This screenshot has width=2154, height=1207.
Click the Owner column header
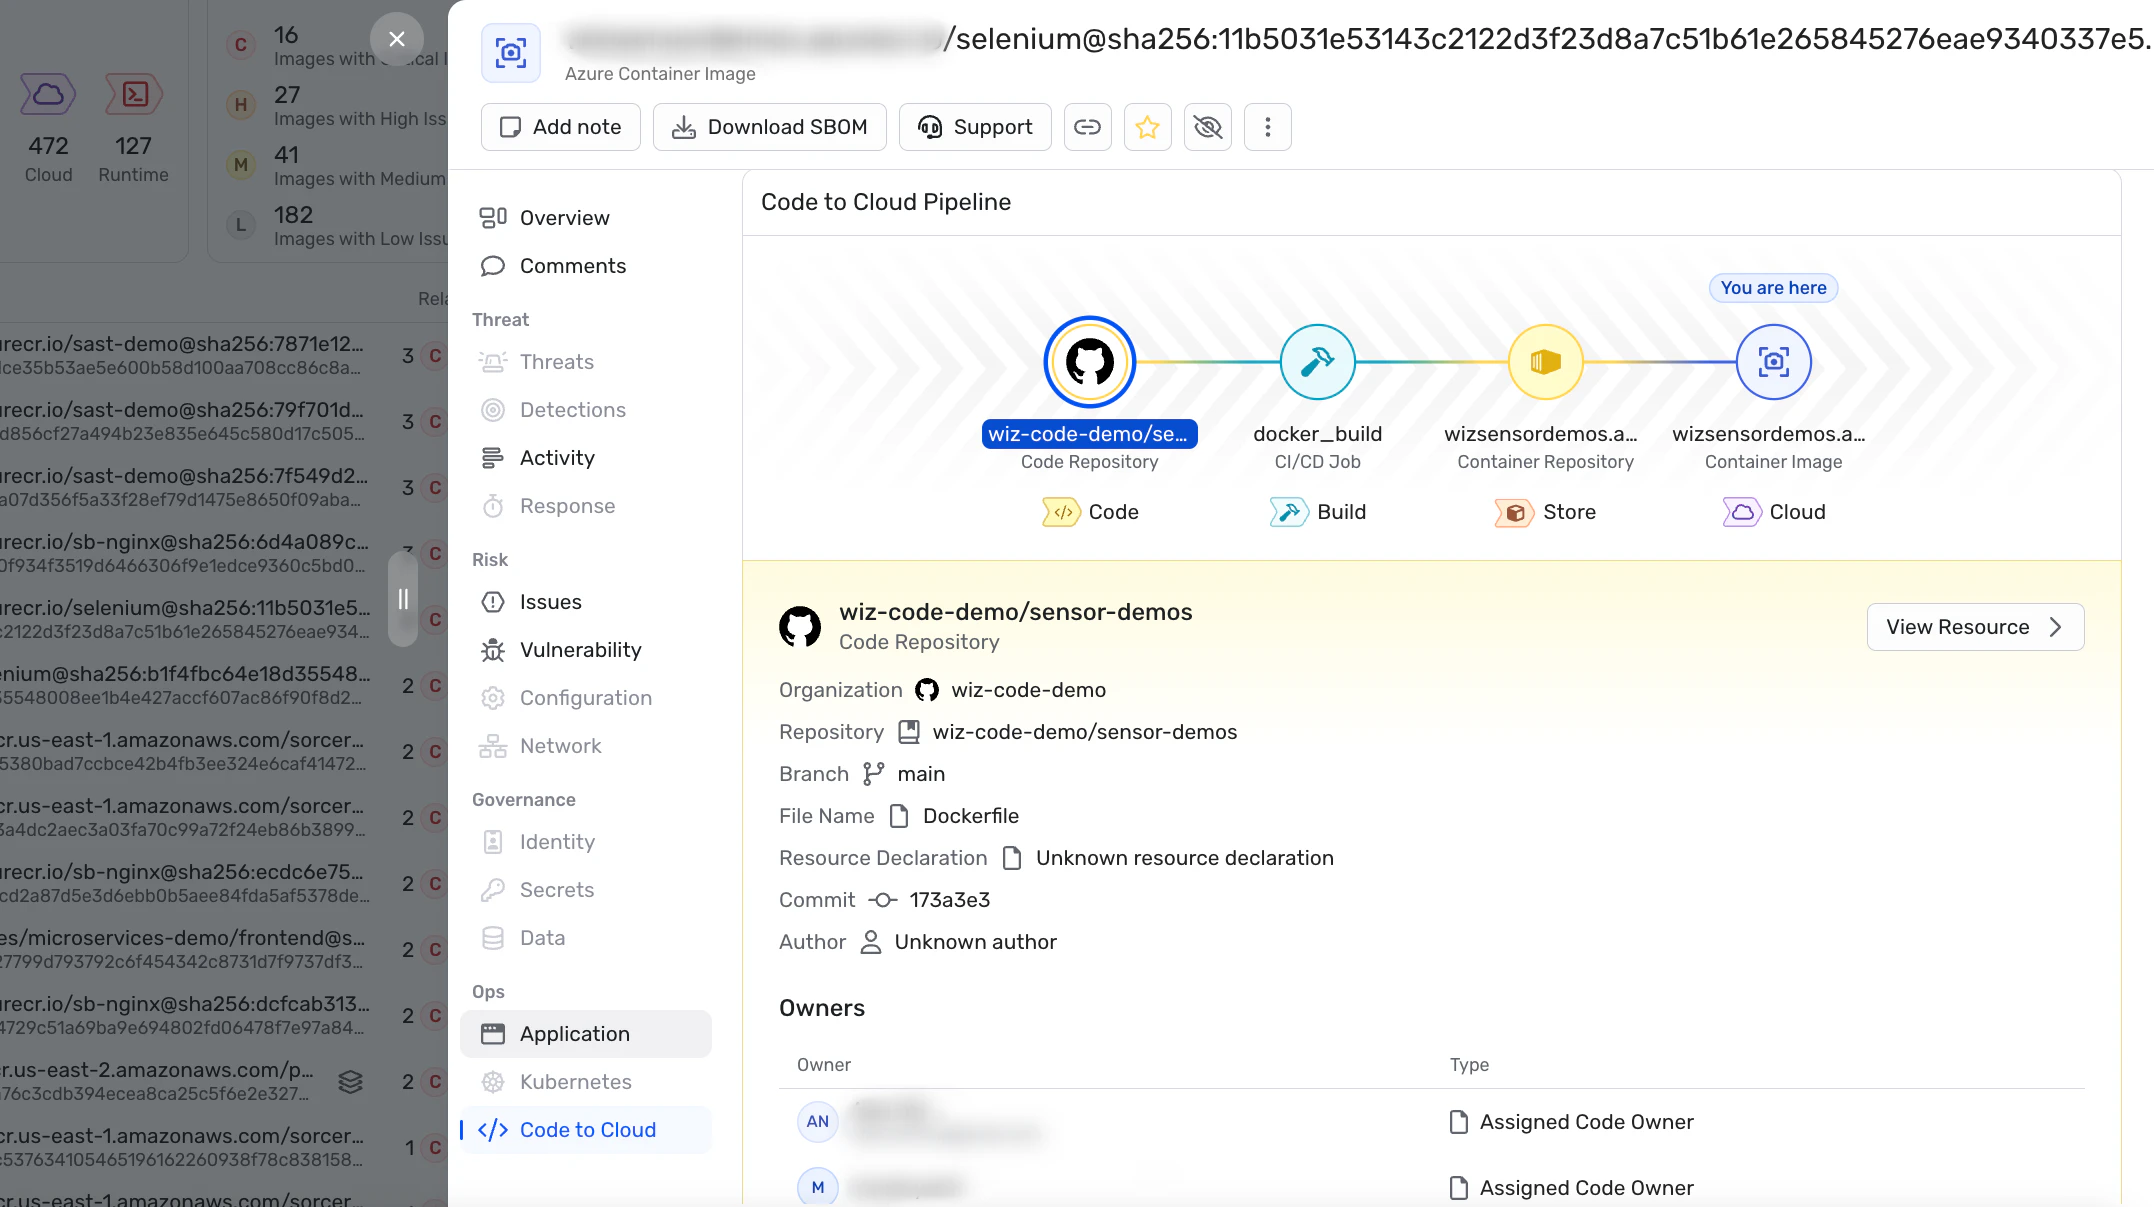(824, 1065)
